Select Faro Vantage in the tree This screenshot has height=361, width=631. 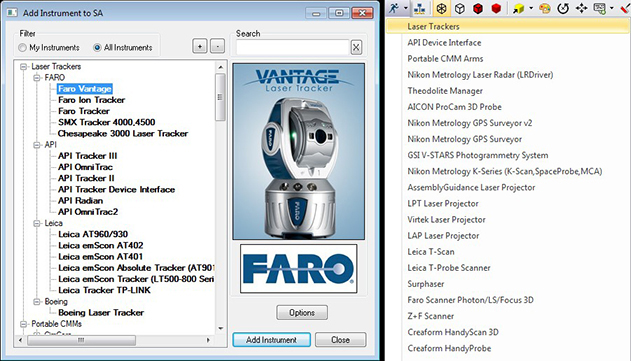(x=85, y=89)
